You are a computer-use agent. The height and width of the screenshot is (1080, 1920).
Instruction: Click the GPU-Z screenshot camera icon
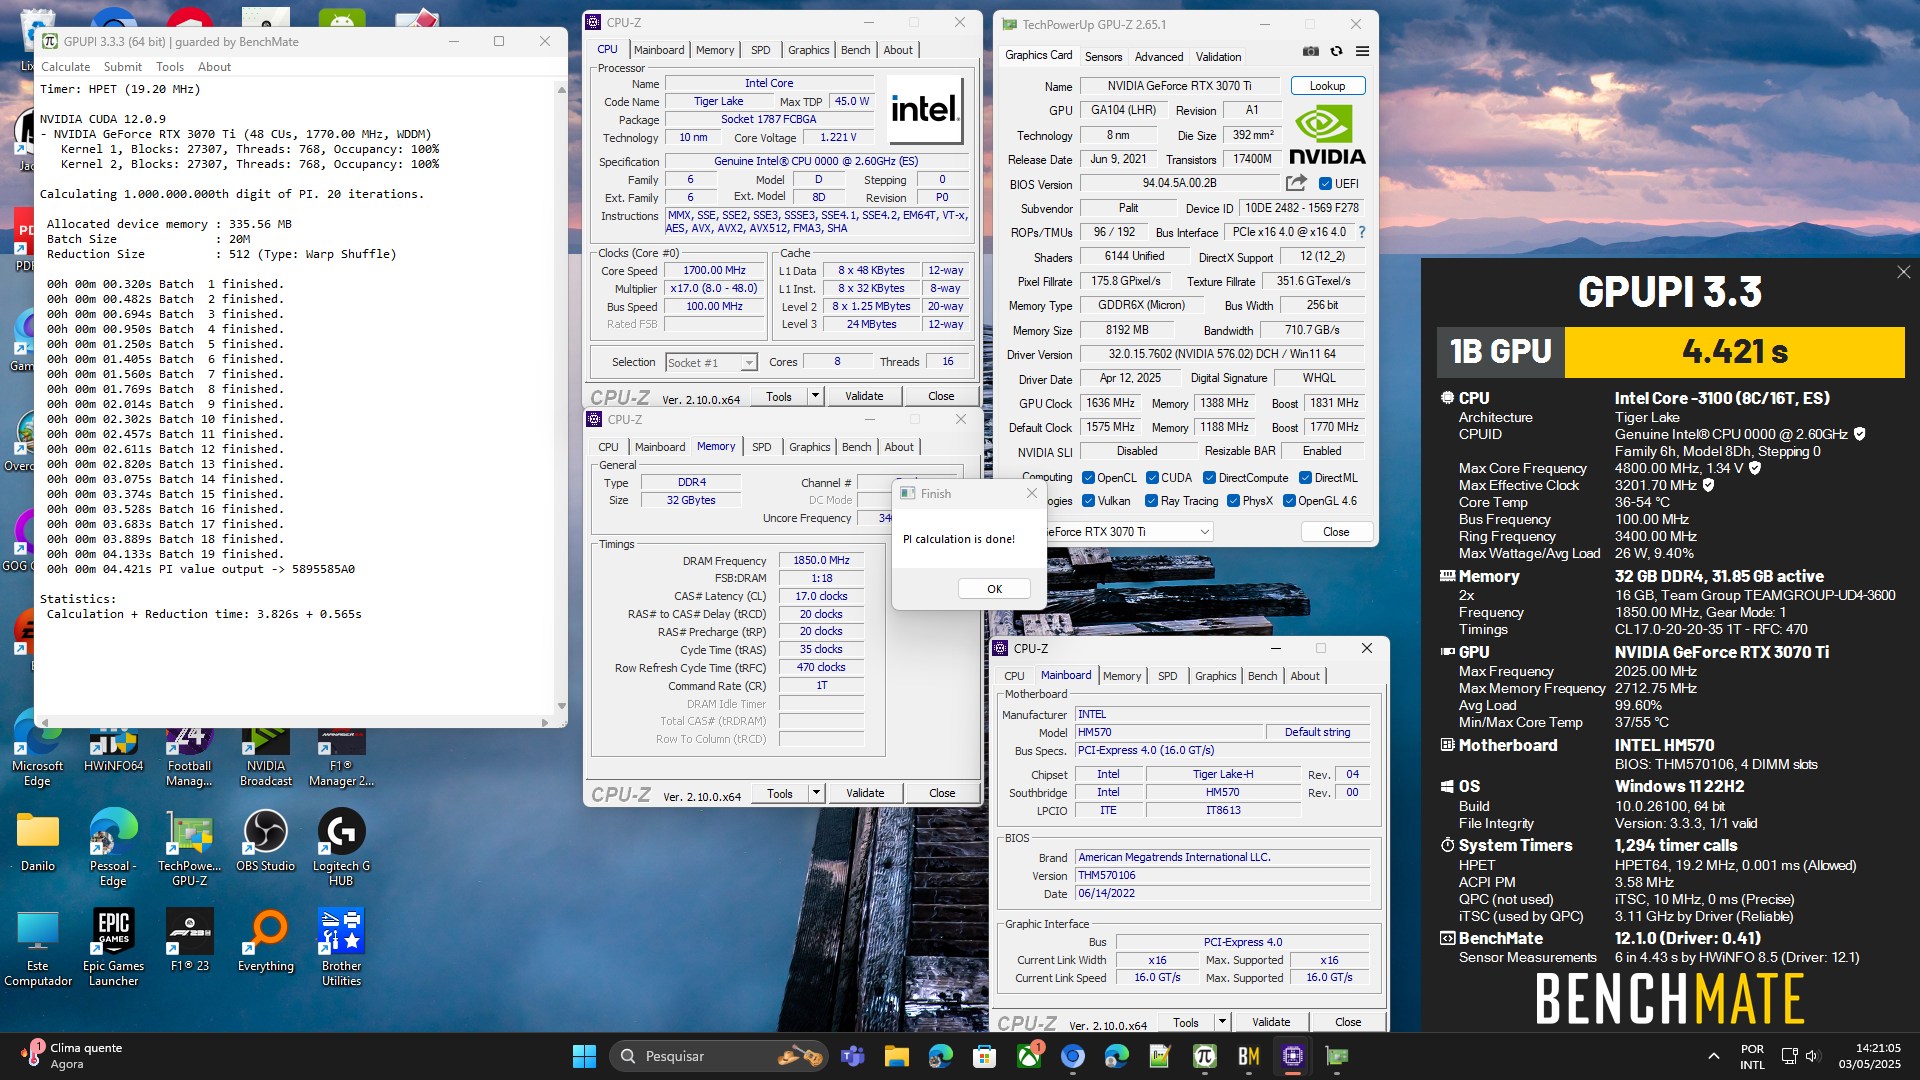point(1310,51)
